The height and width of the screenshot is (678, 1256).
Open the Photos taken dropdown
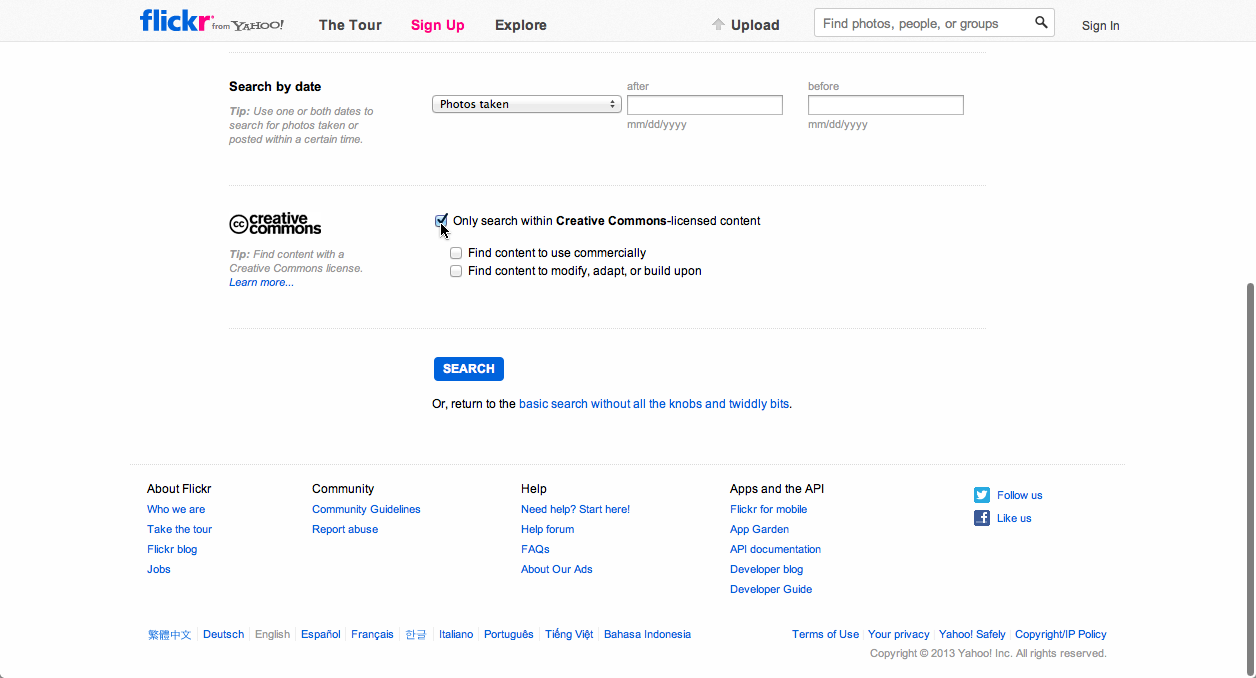click(x=527, y=104)
